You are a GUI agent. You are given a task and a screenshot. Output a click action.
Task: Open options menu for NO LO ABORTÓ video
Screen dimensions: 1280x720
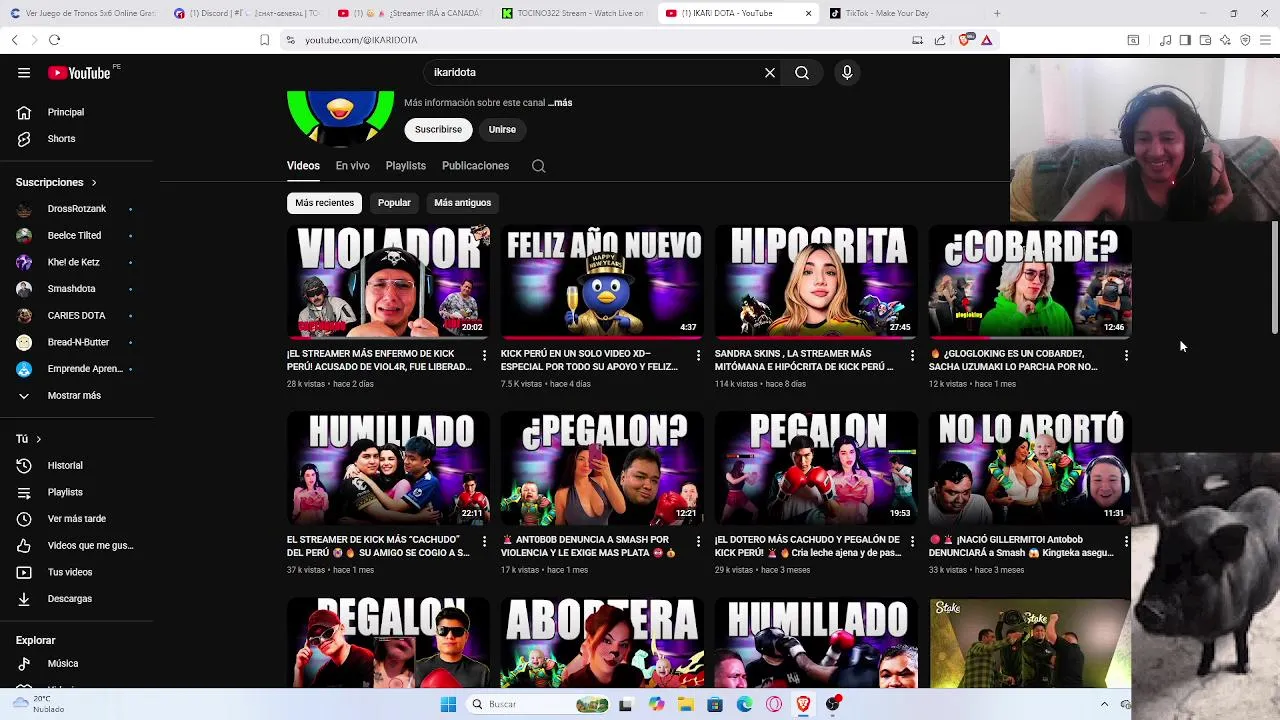(1126, 542)
